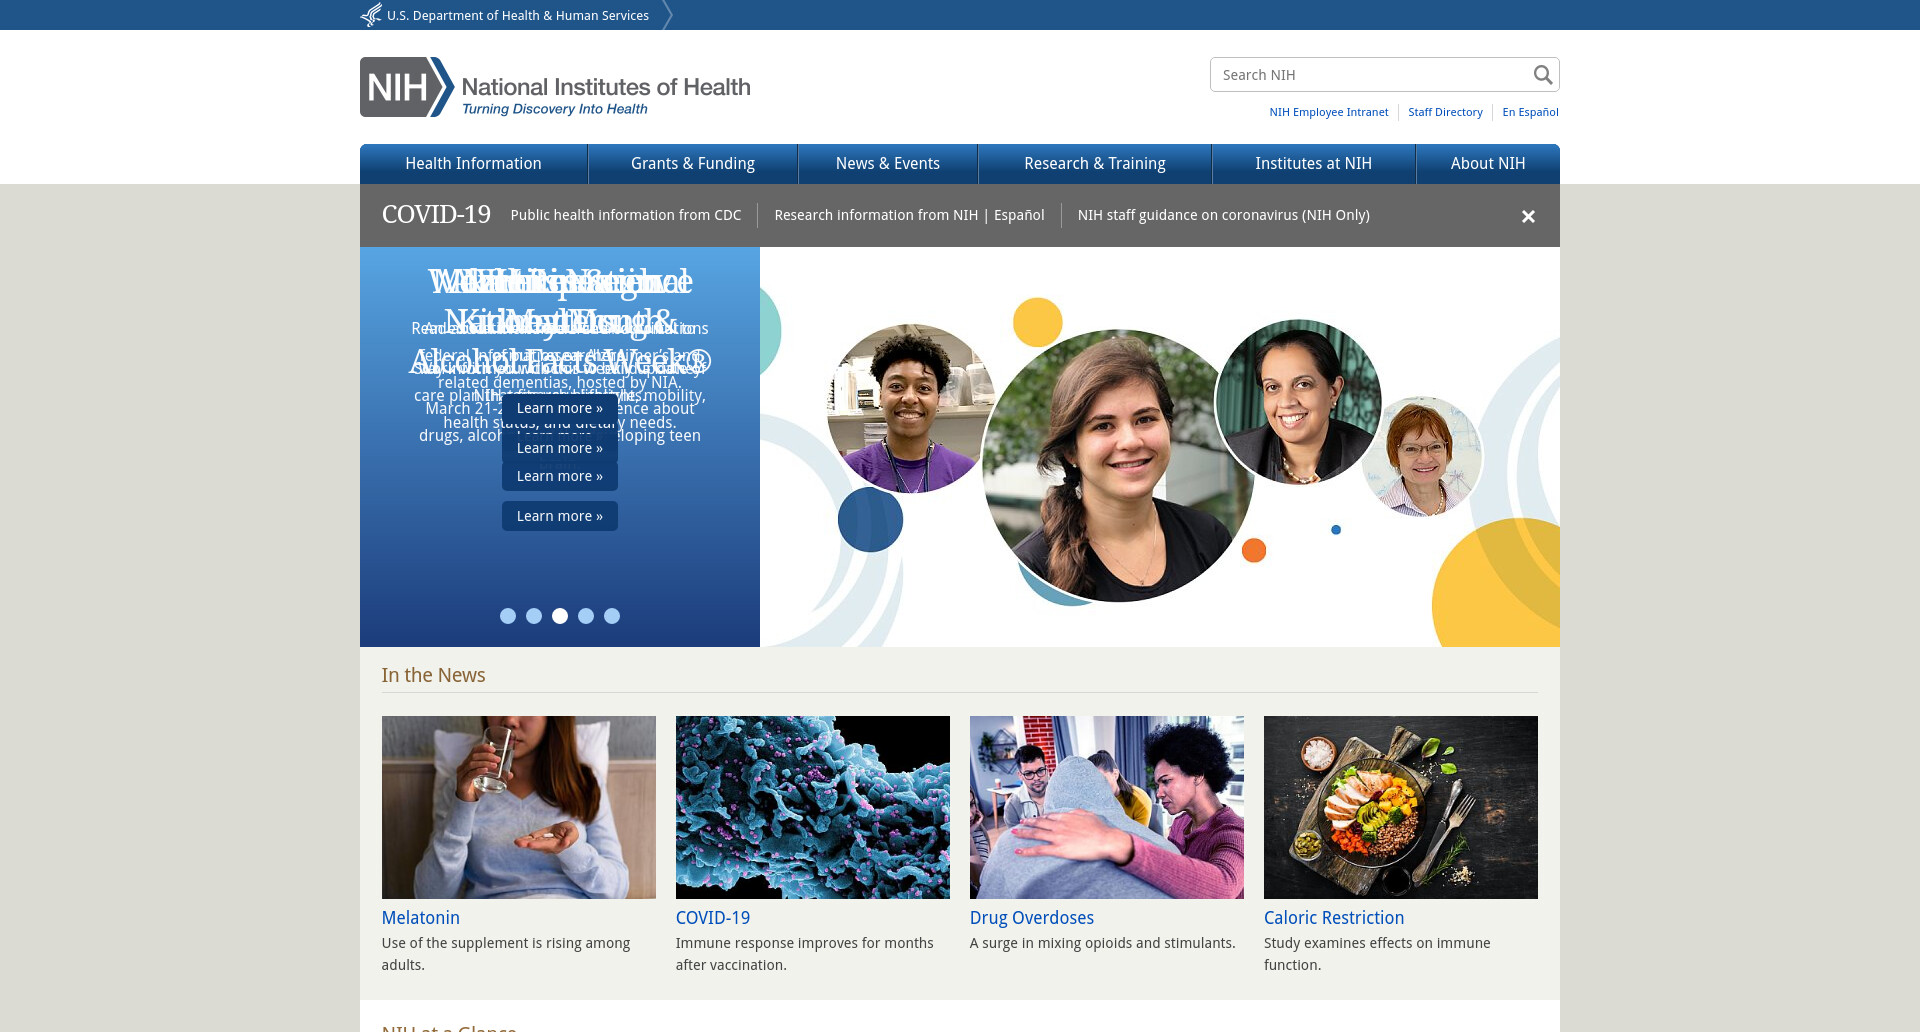Open News & Events menu
Viewport: 1920px width, 1032px height.
[888, 164]
